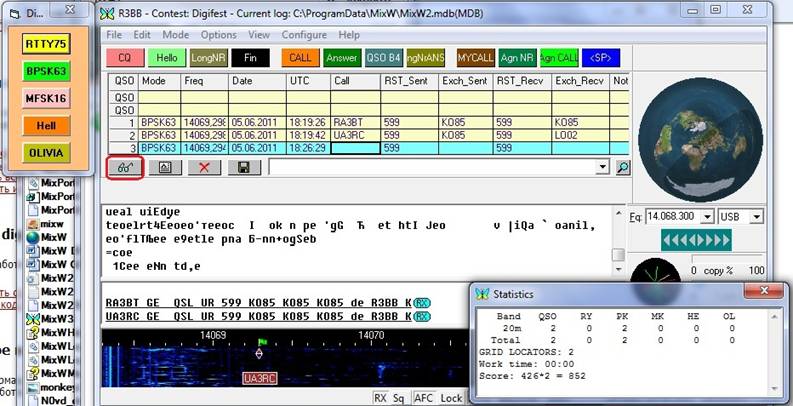Toggle Lock in the status bar

pos(451,398)
